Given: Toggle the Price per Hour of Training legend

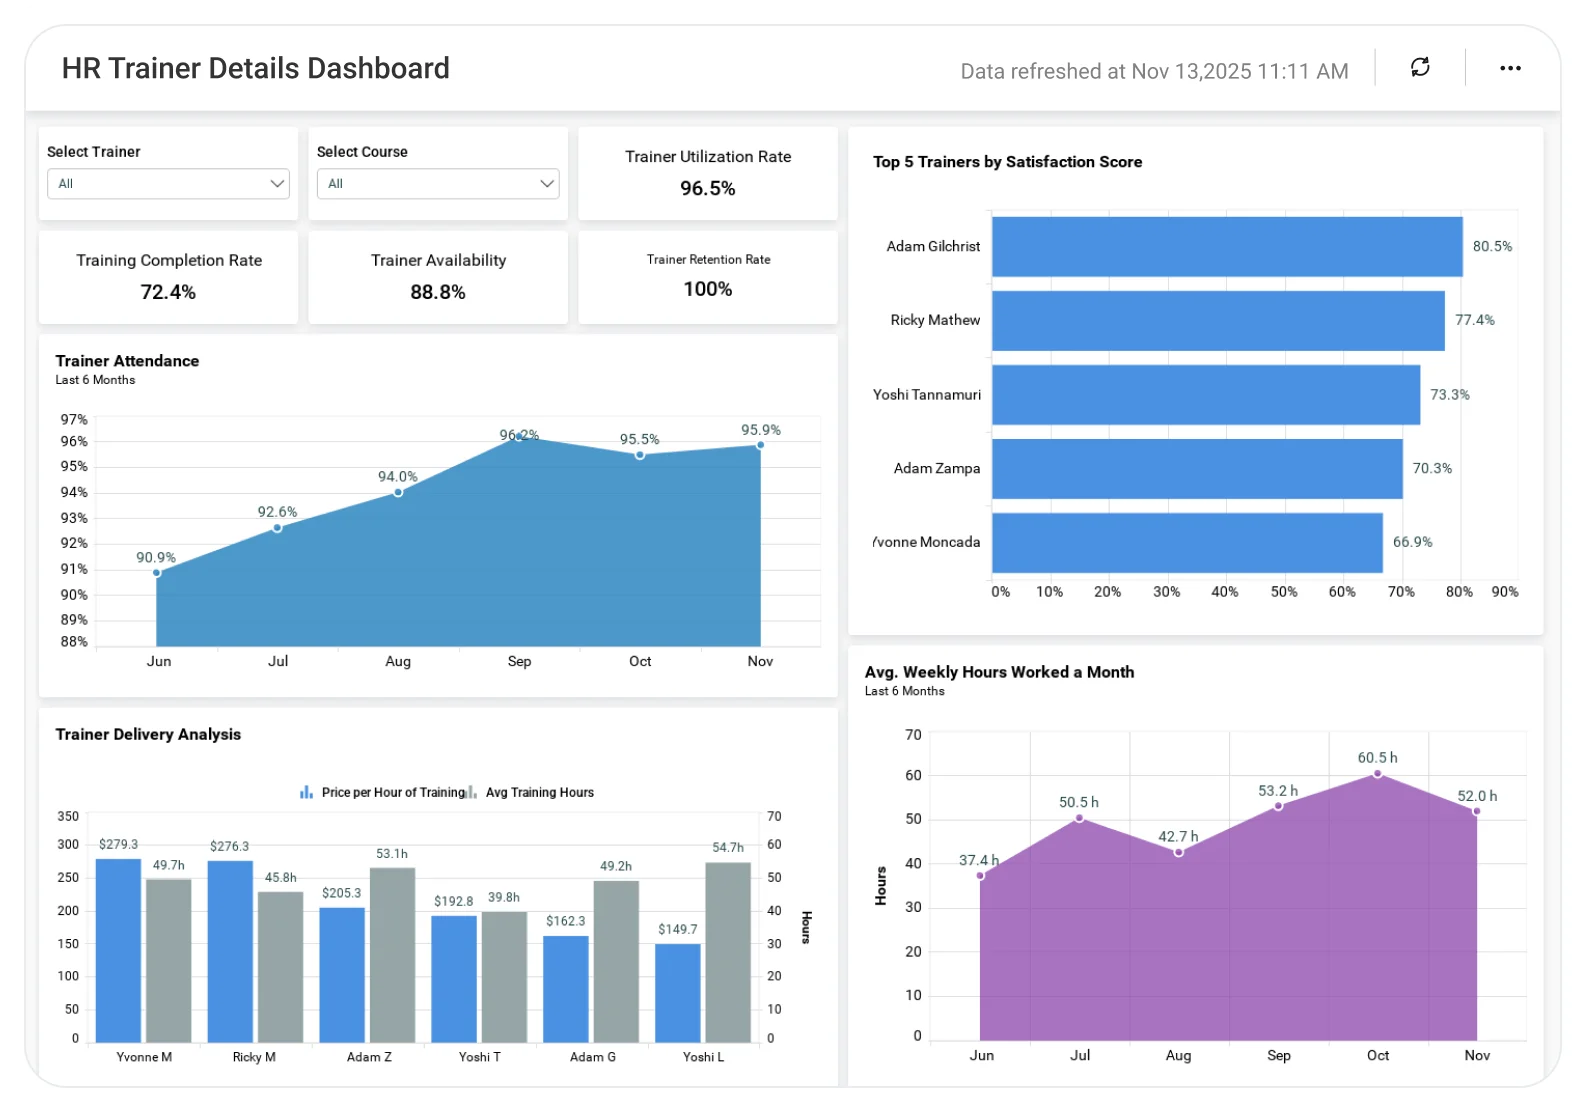Looking at the screenshot, I should 383,793.
